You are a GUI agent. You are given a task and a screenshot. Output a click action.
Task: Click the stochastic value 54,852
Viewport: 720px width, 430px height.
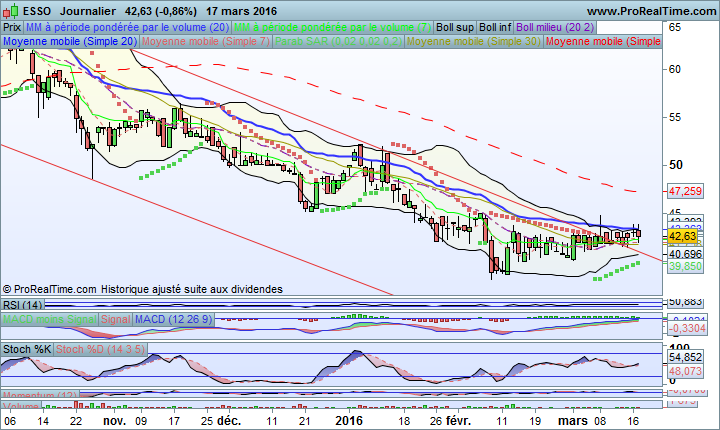click(685, 357)
